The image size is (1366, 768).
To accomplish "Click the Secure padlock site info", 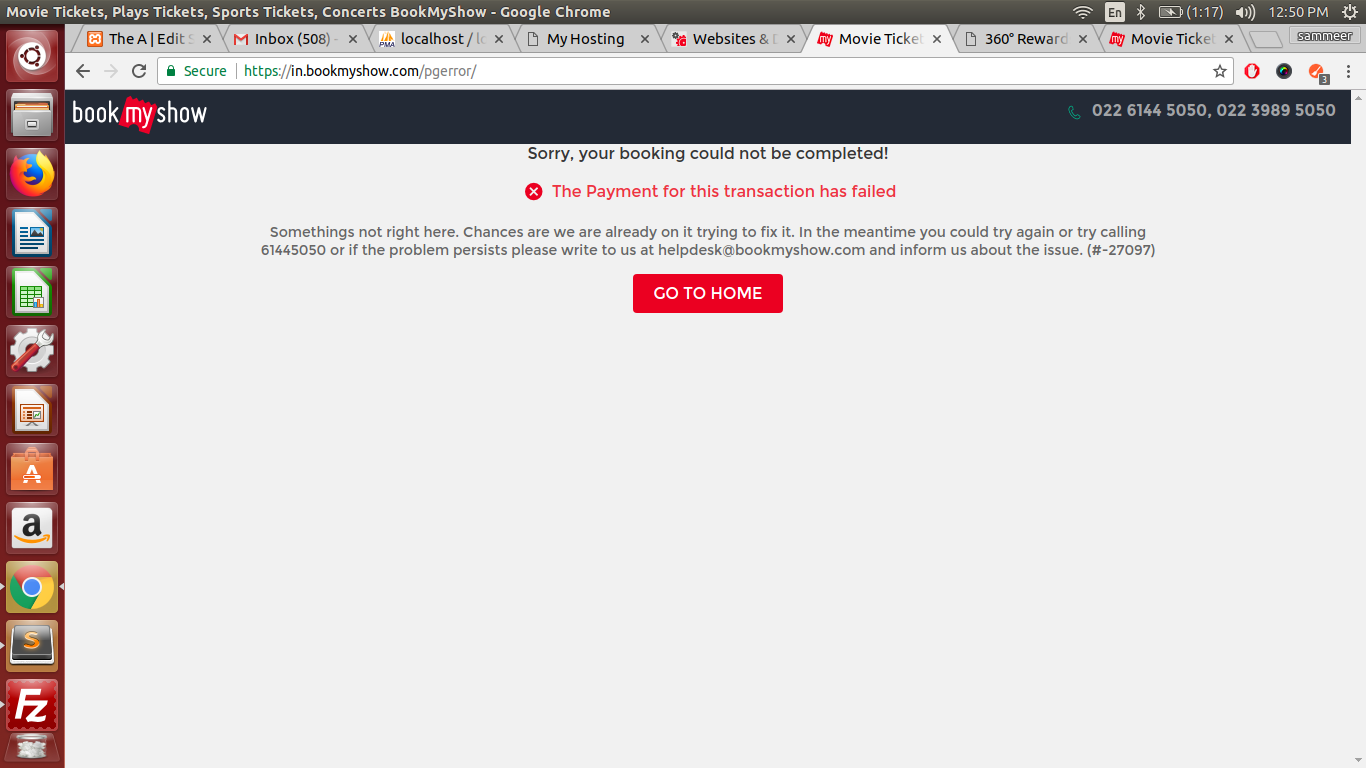I will coord(197,71).
